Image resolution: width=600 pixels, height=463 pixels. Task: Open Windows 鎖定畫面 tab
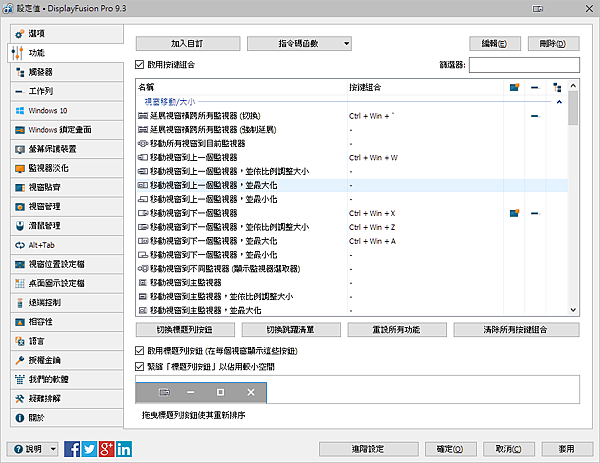pos(67,130)
